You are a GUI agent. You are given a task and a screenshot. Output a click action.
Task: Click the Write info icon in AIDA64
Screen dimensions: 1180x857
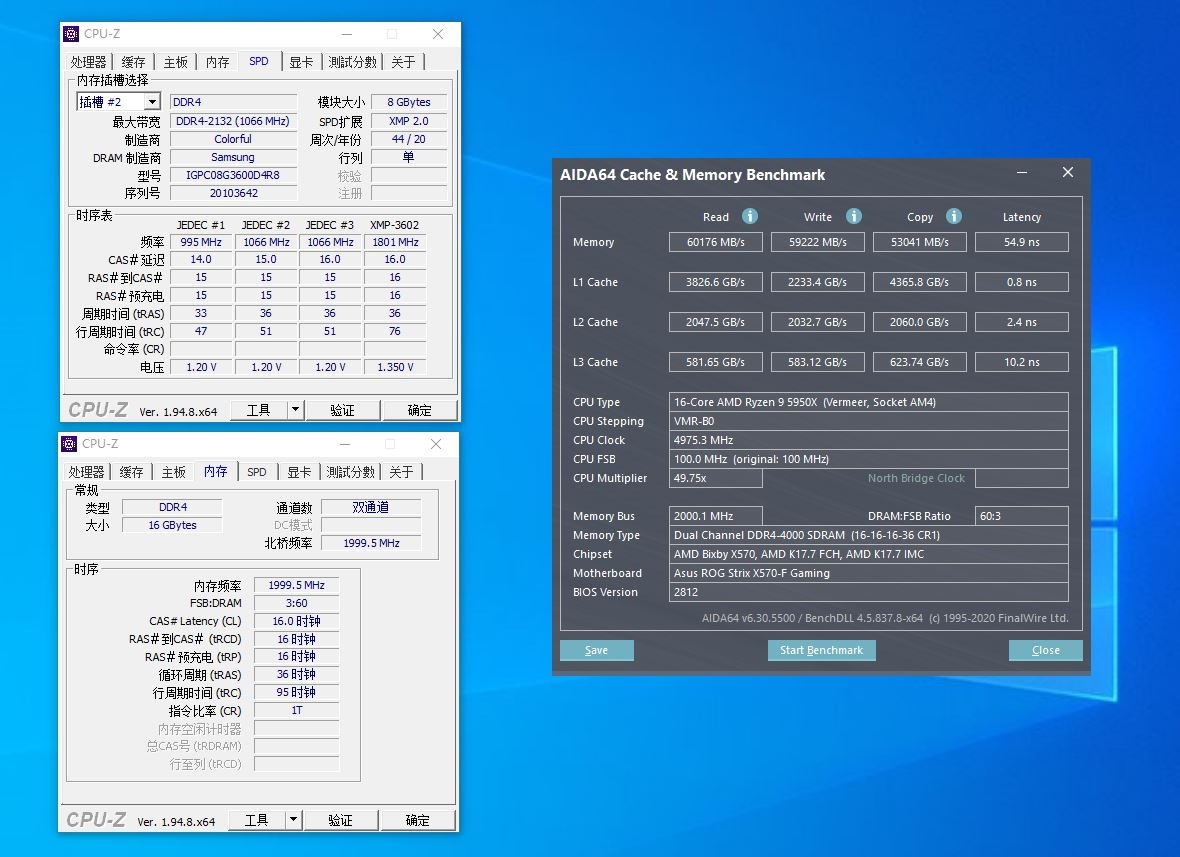[x=853, y=217]
